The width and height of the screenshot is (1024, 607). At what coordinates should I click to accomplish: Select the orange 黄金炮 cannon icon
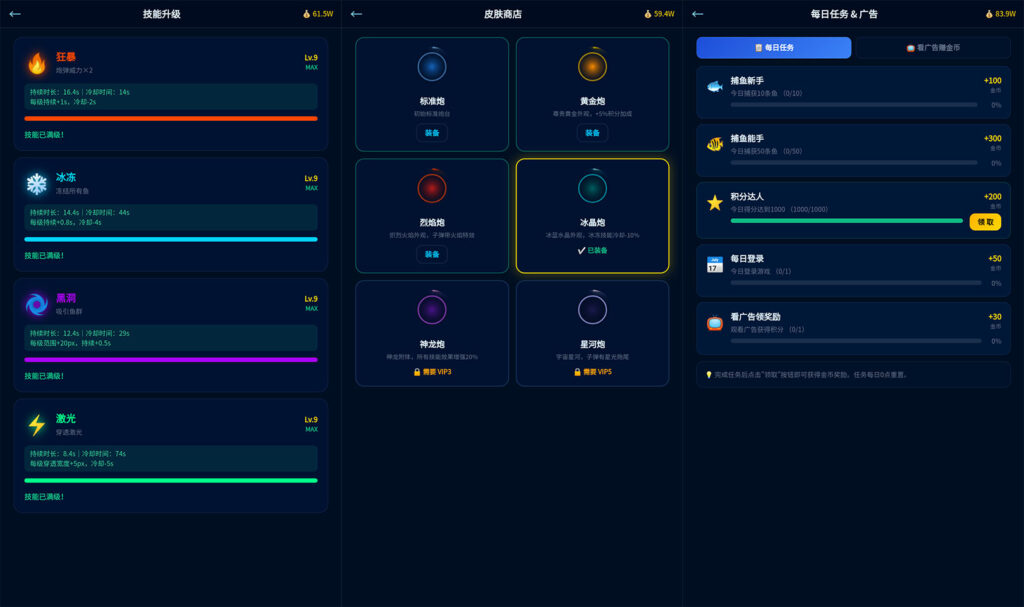point(592,67)
